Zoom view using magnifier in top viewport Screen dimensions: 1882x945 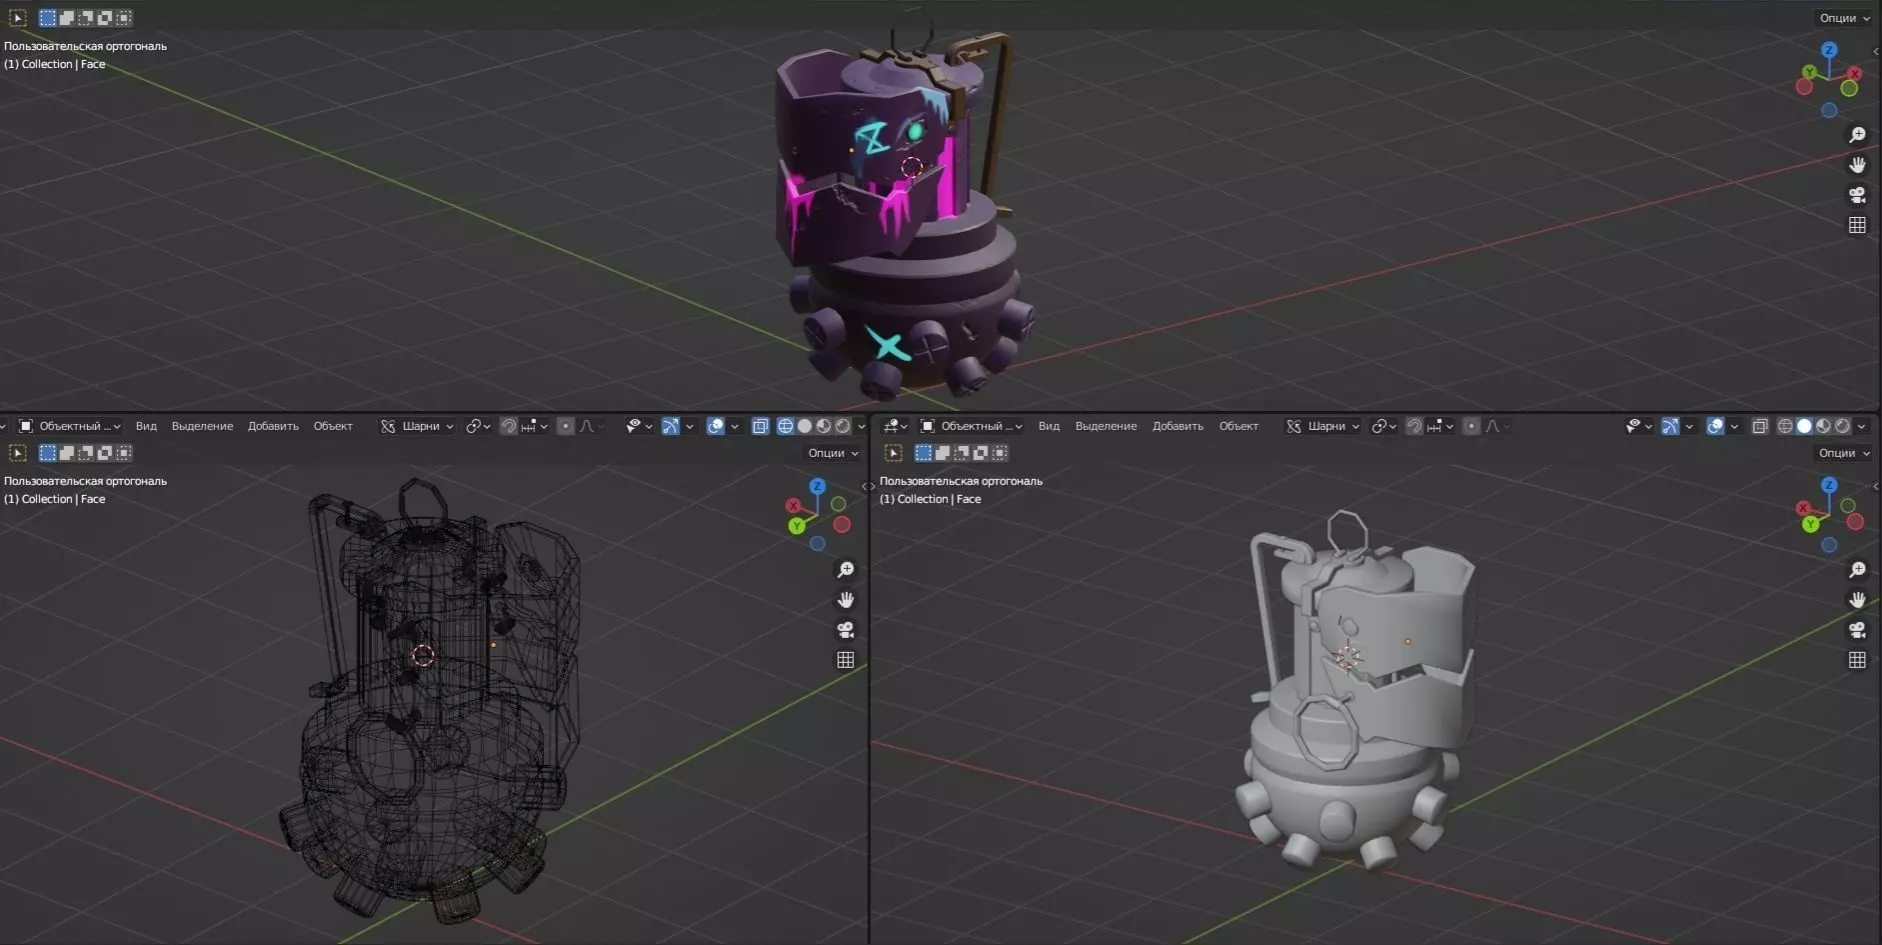coord(1857,135)
